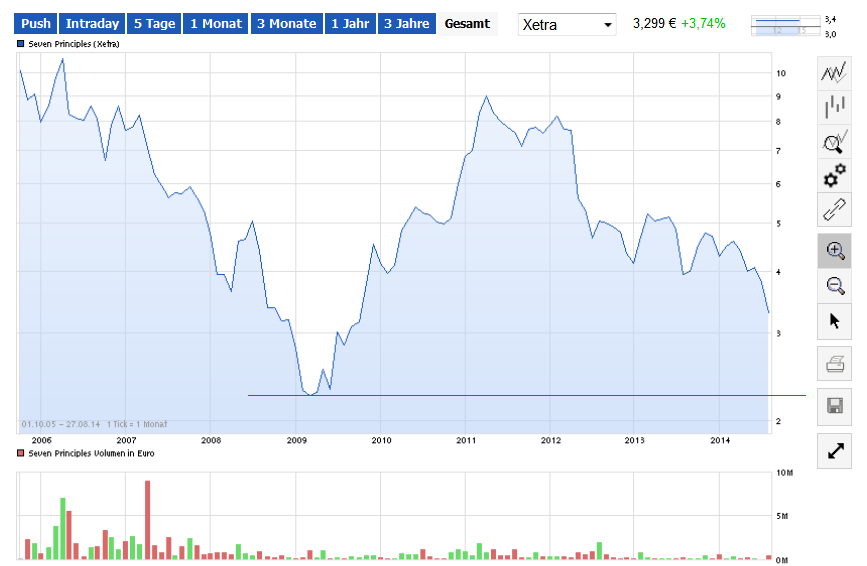The width and height of the screenshot is (867, 566).
Task: Open the chart analysis tool with magnifier
Action: 835,143
